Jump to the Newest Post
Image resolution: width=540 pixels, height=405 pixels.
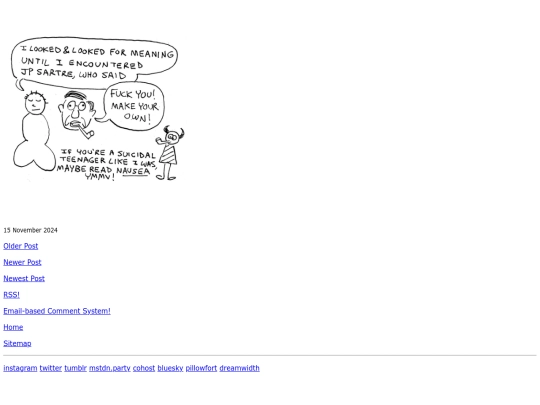click(x=24, y=278)
